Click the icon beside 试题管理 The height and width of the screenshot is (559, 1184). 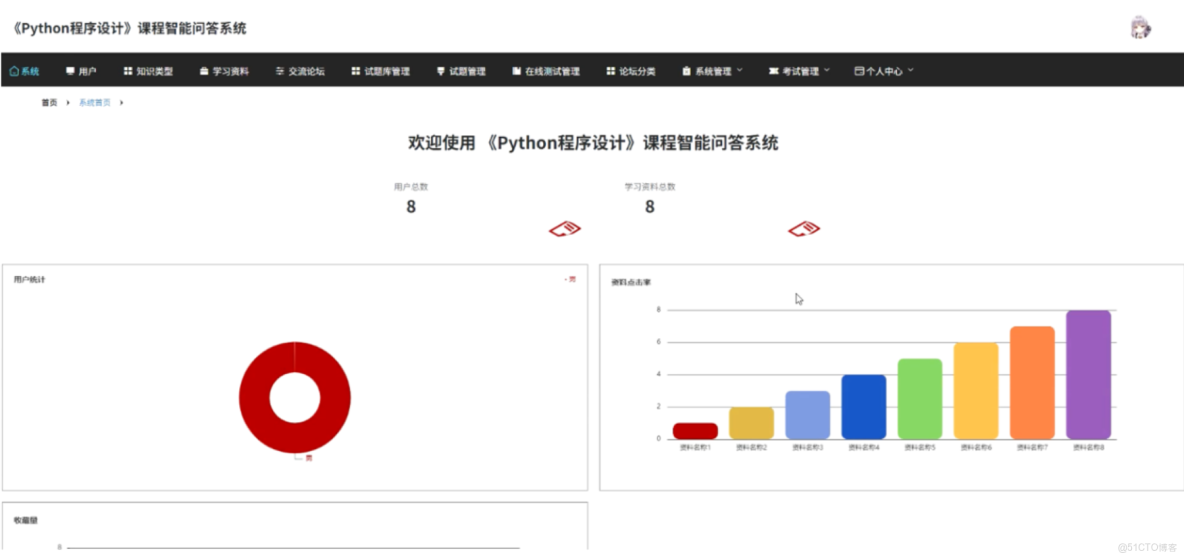click(441, 72)
